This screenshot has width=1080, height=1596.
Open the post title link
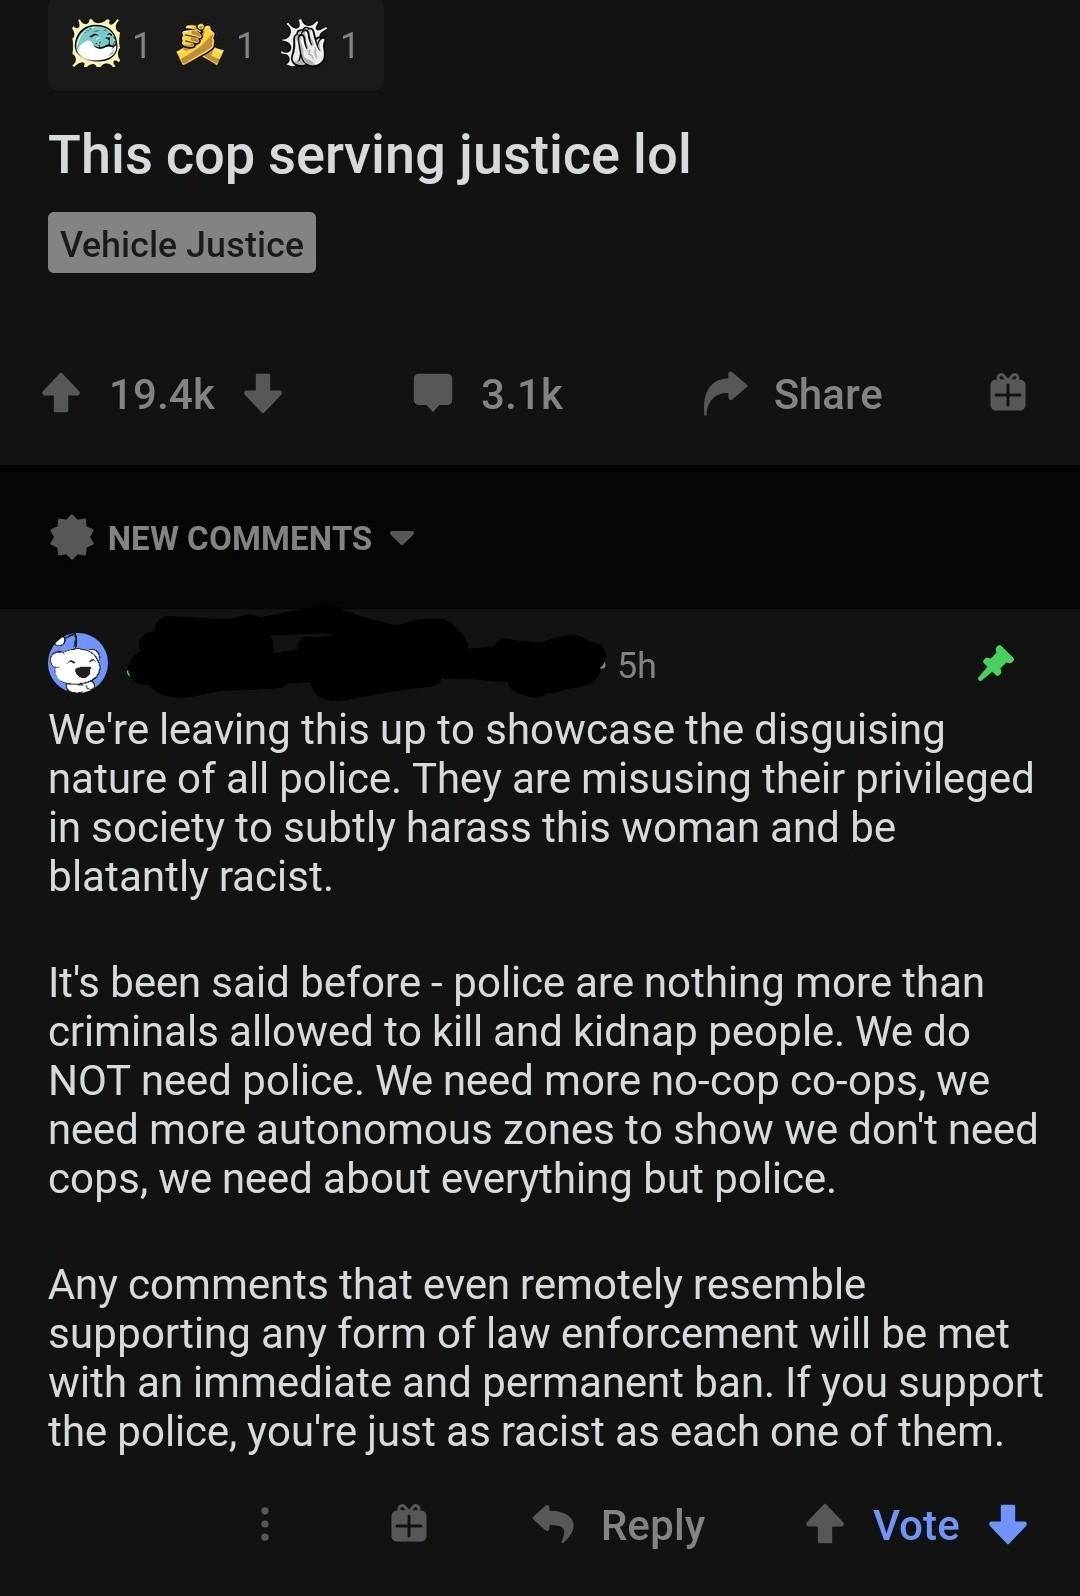[x=371, y=154]
